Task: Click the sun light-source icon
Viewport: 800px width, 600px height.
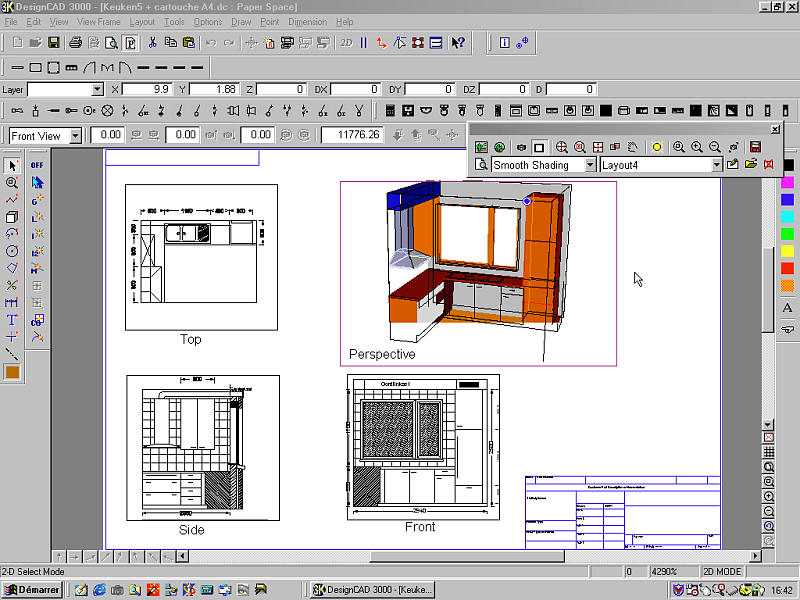Action: (x=657, y=147)
